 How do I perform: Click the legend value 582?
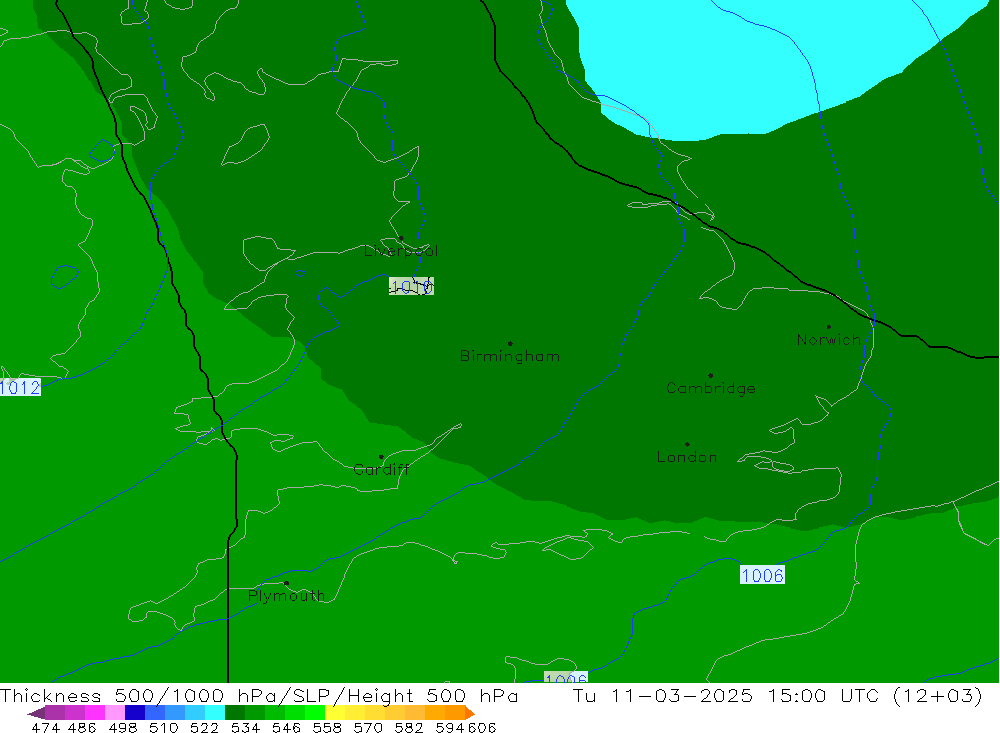pos(409,727)
